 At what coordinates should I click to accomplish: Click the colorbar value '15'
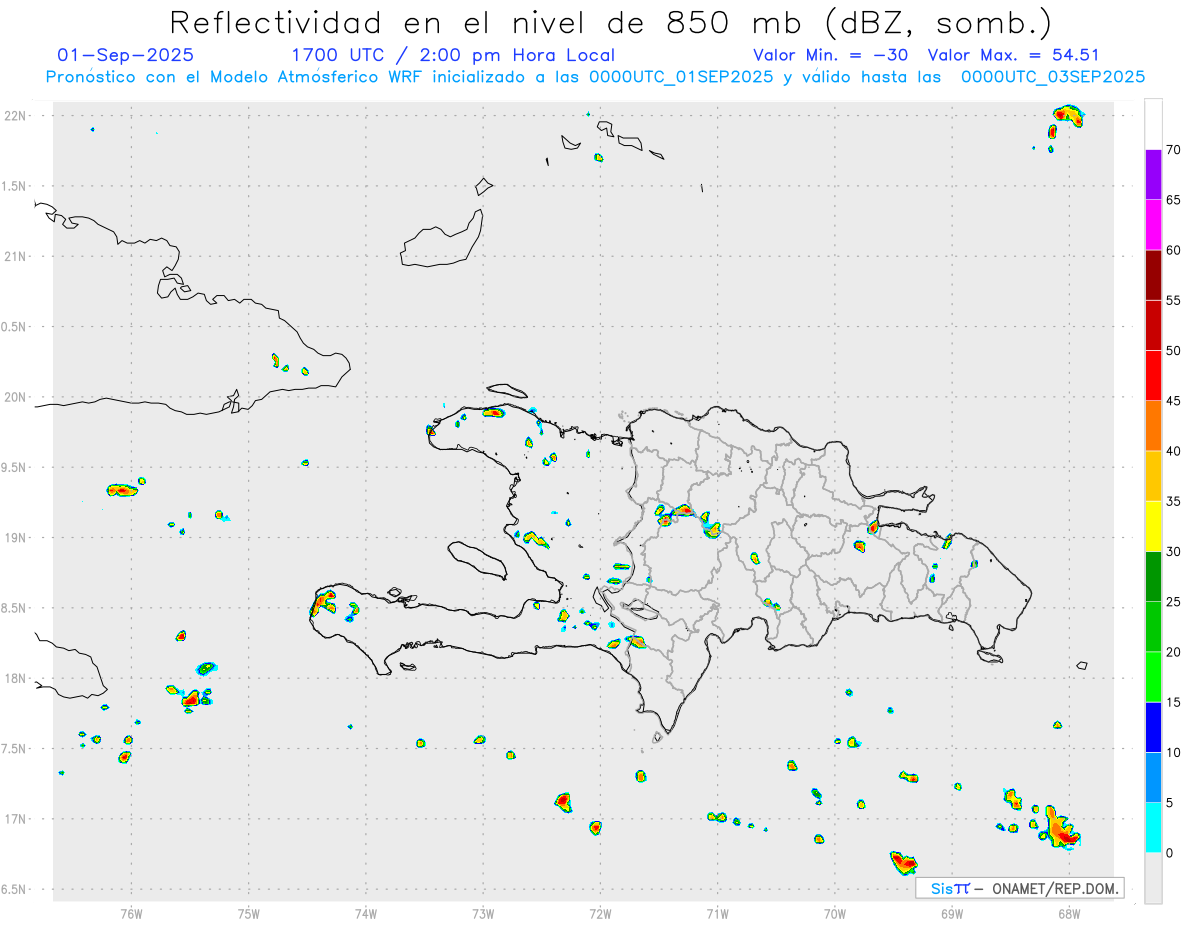pyautogui.click(x=1173, y=702)
